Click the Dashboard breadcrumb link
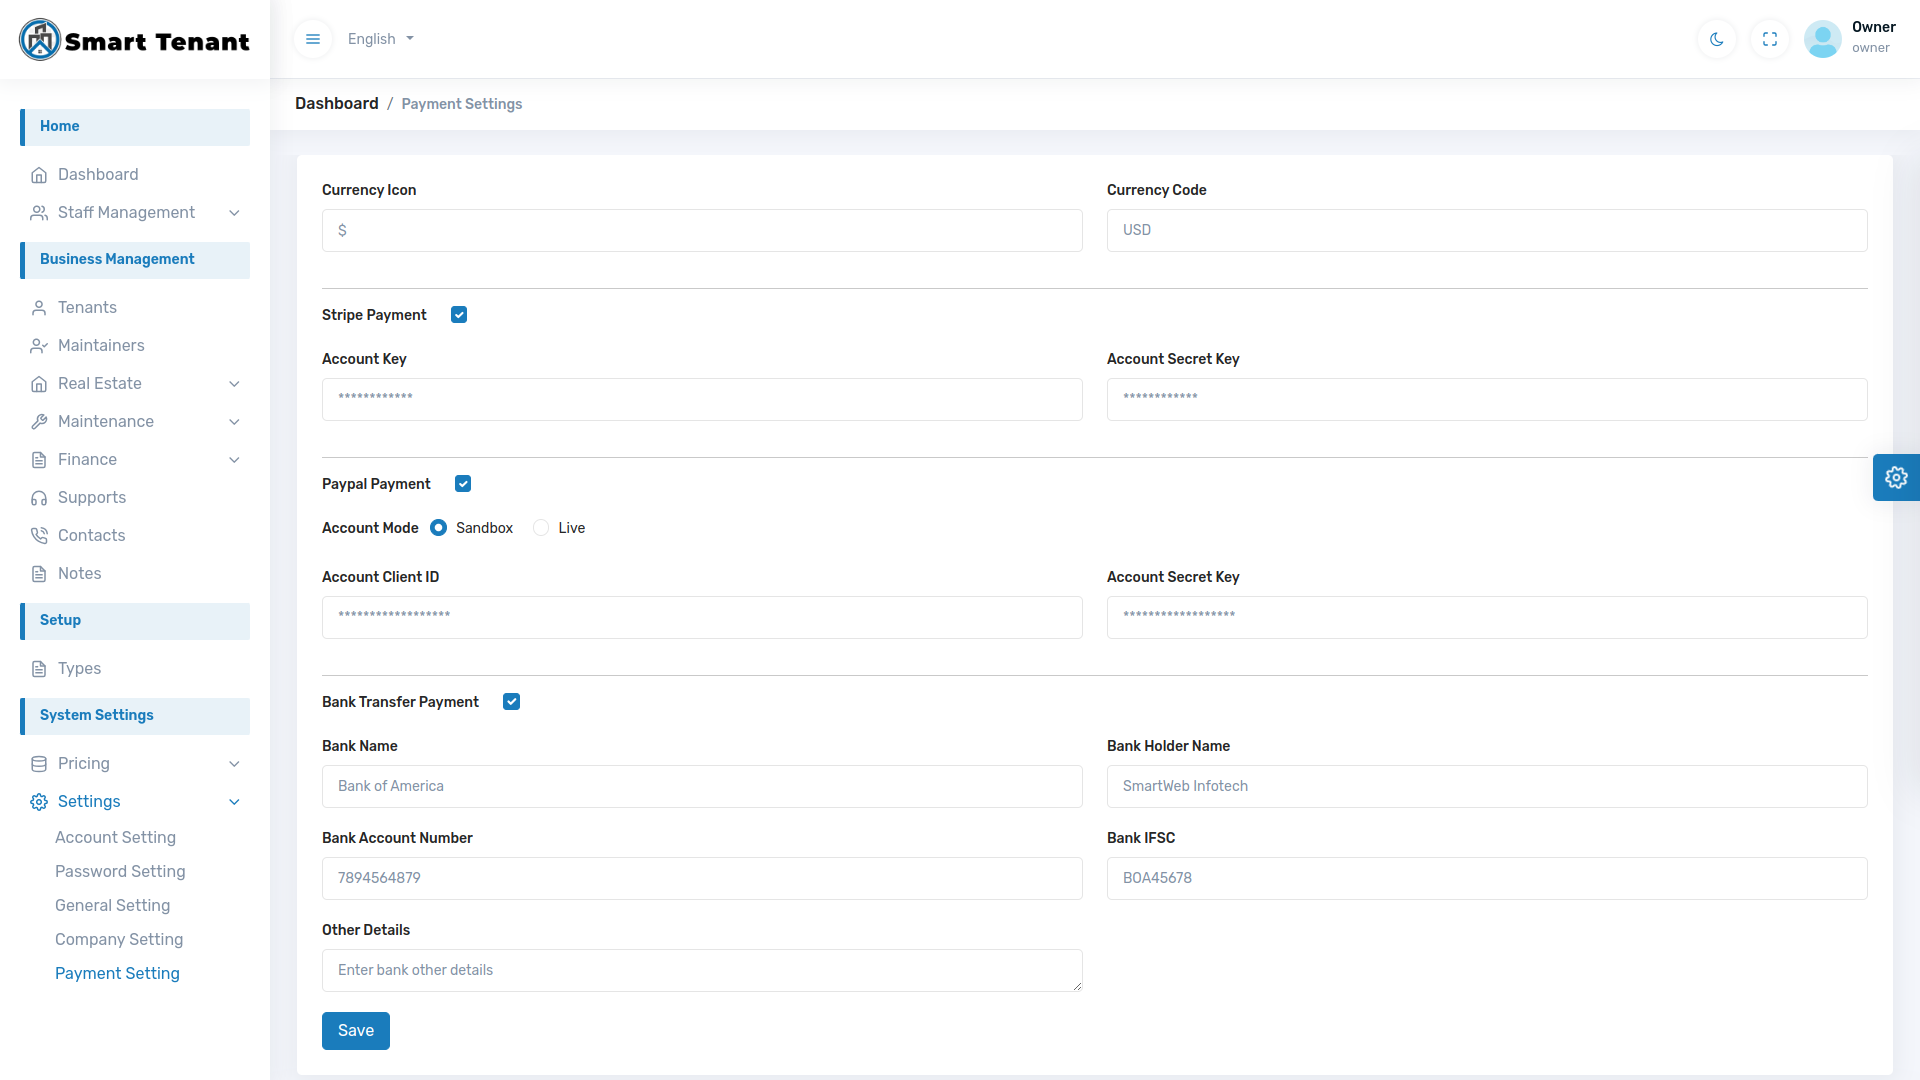 (x=336, y=104)
